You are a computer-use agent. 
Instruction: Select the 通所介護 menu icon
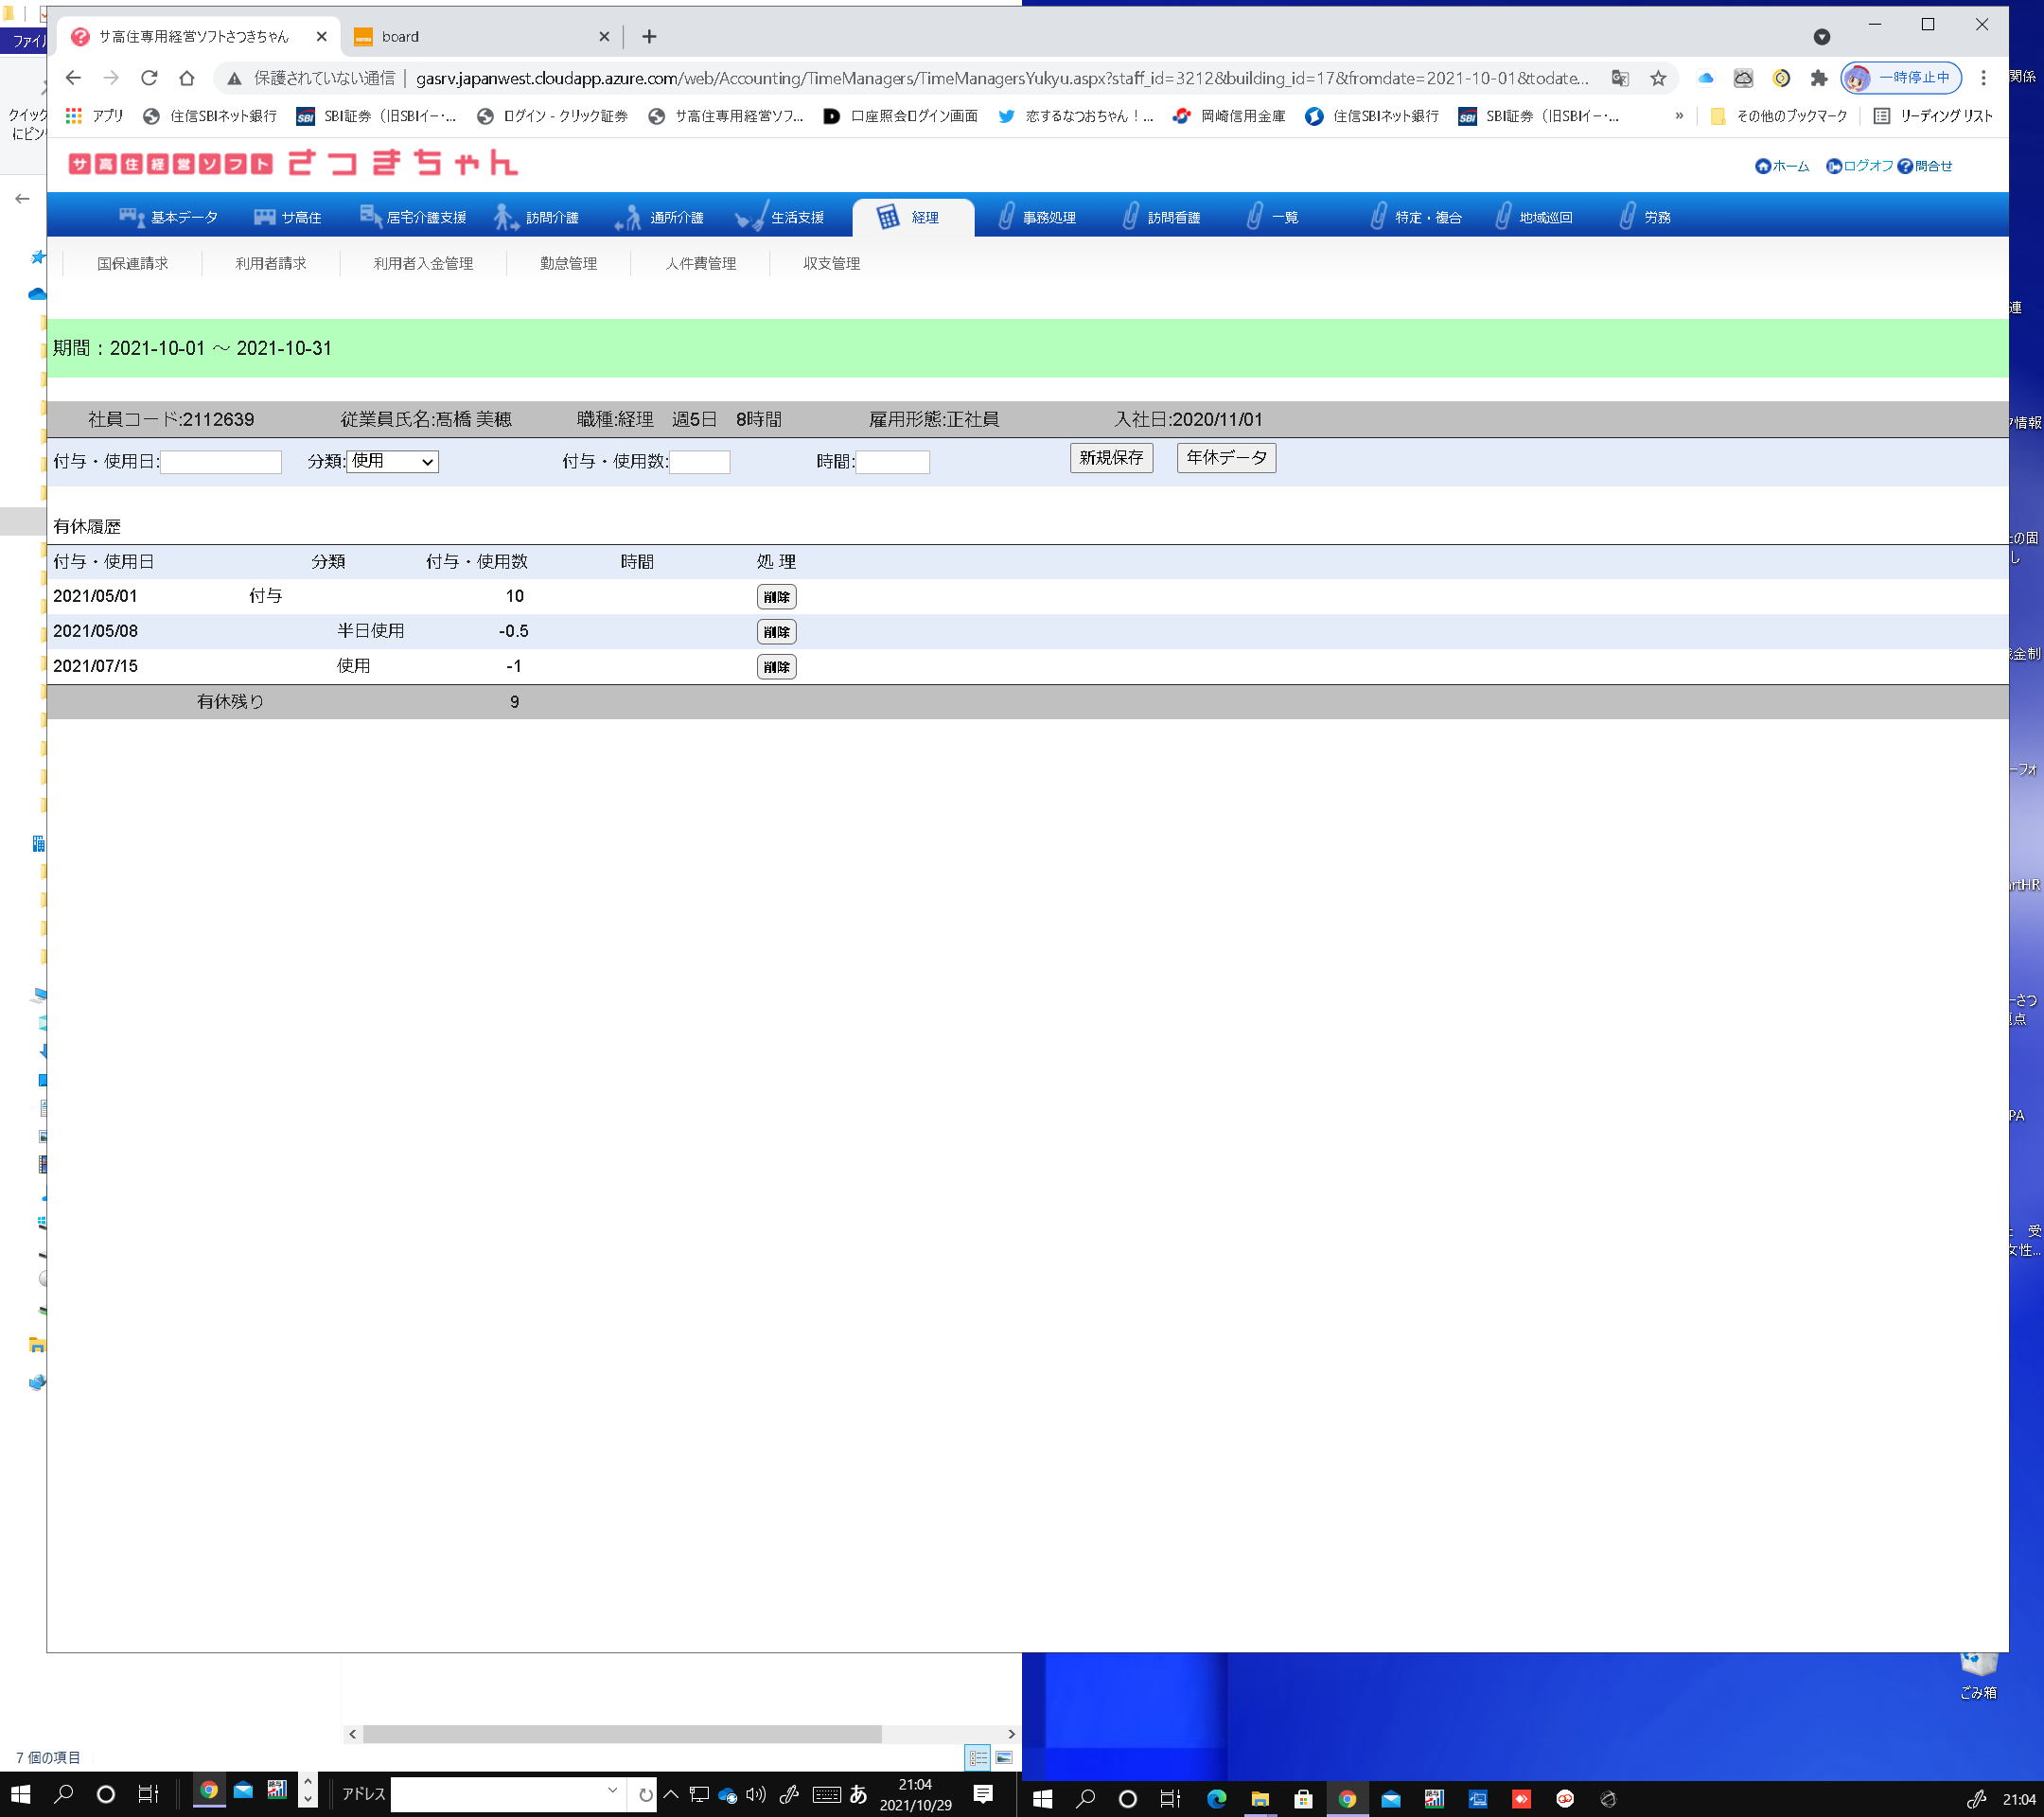click(x=628, y=217)
